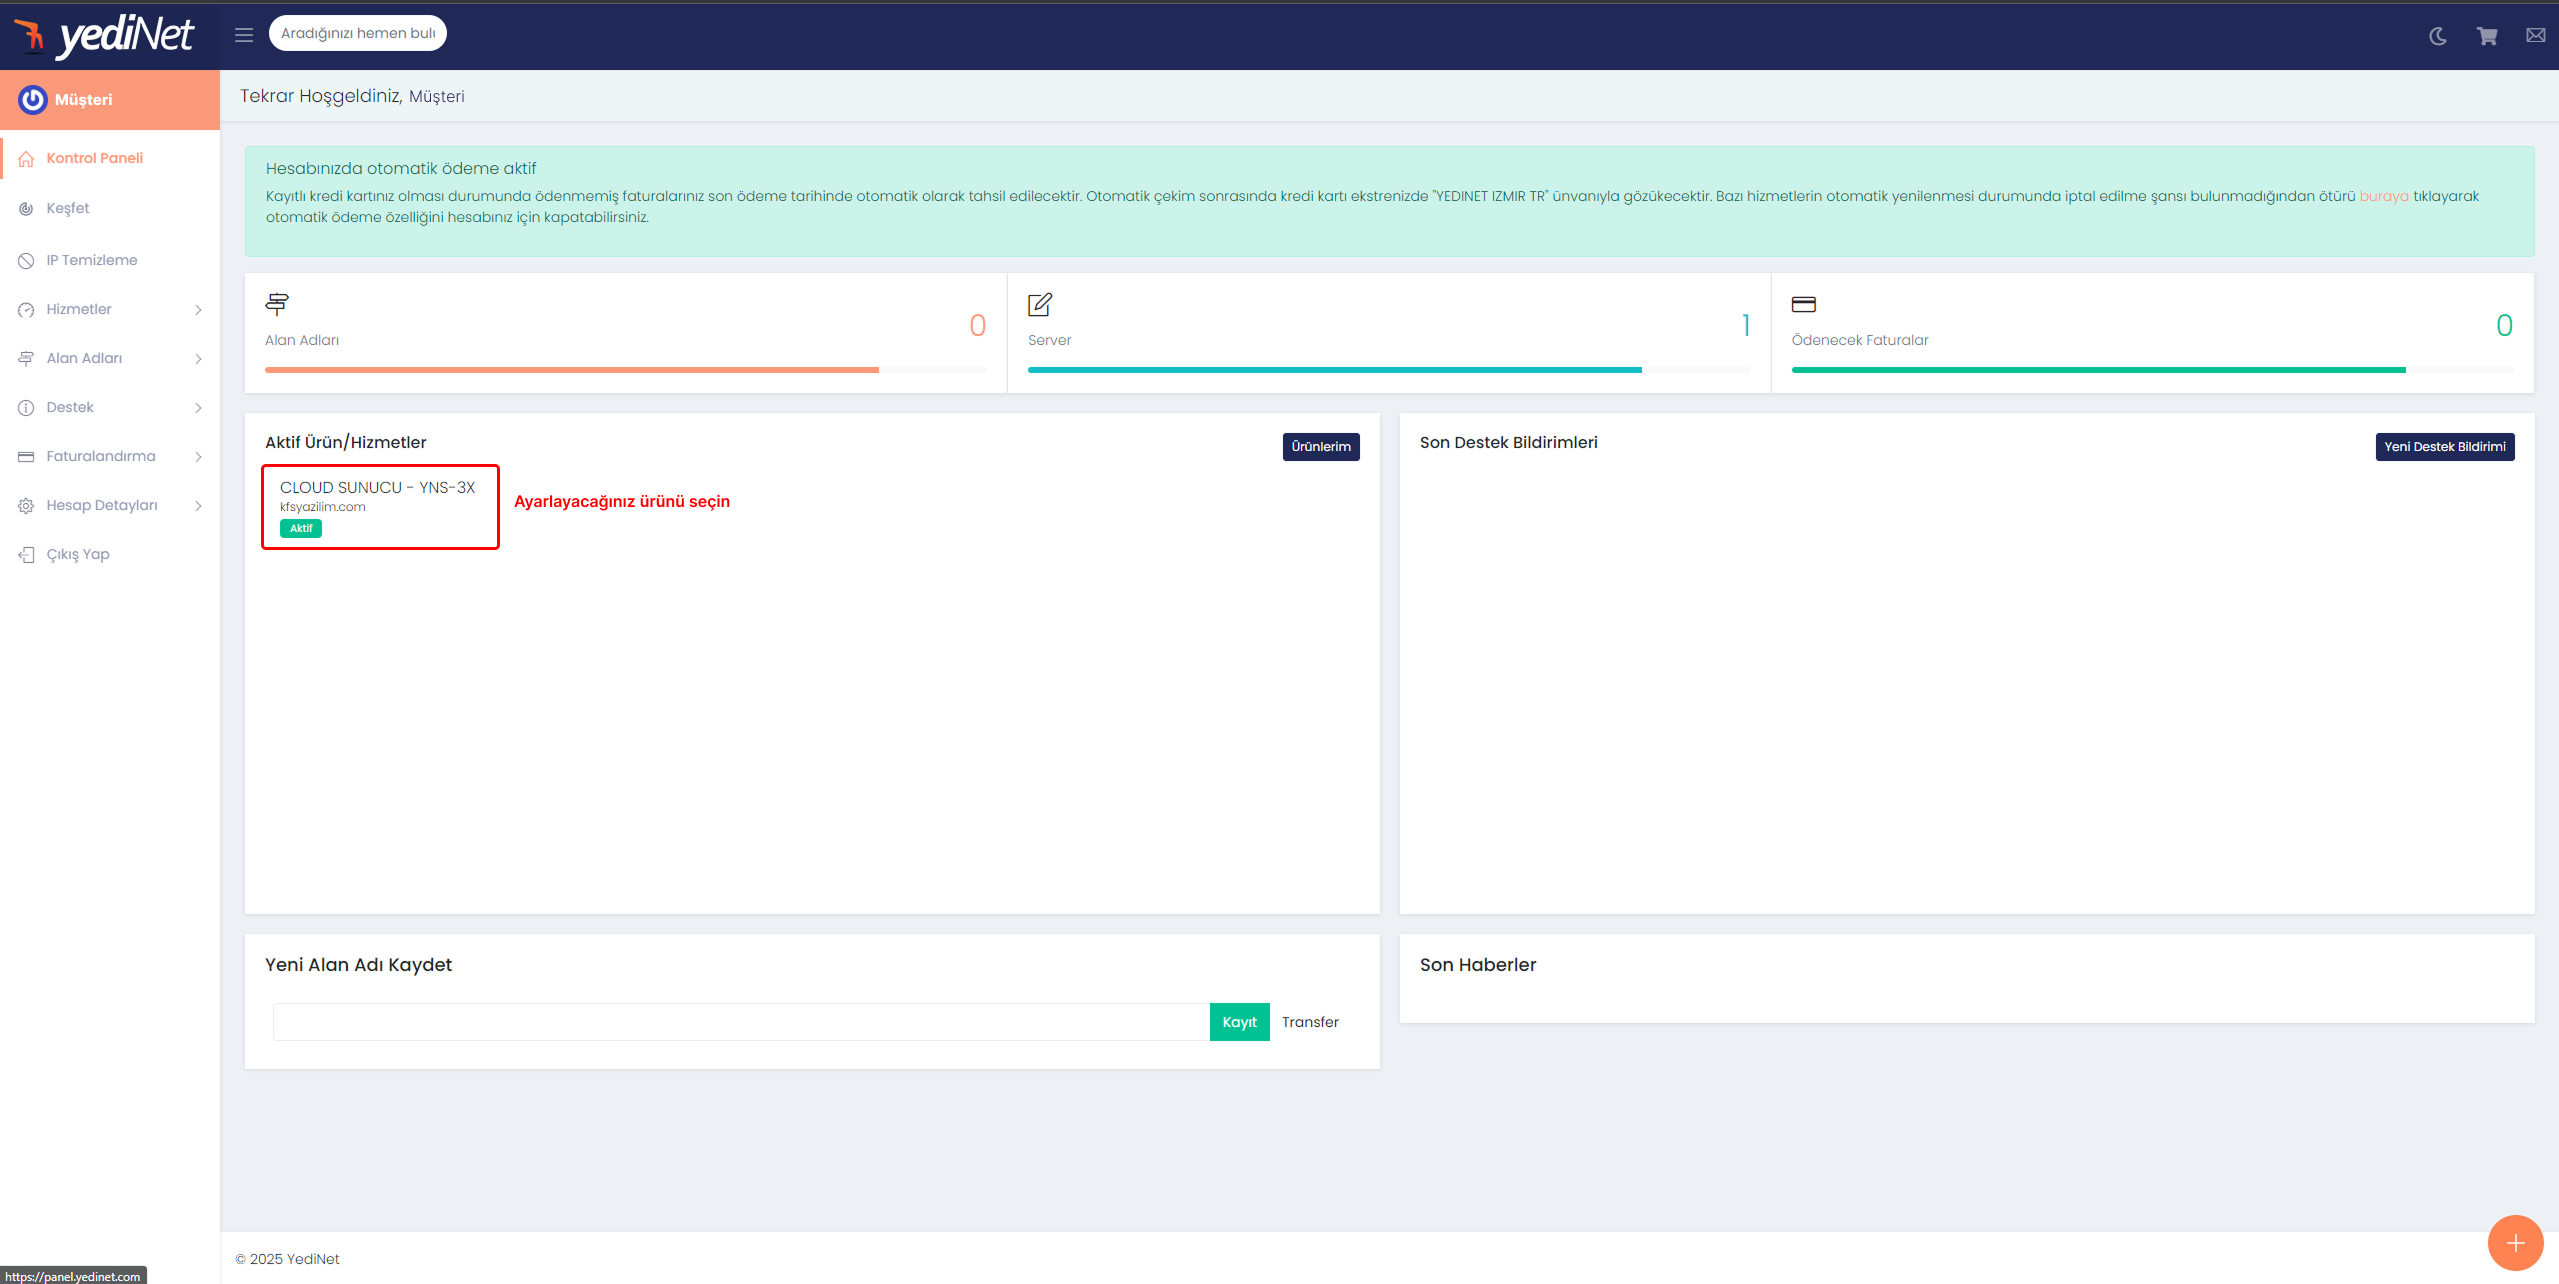
Task: Collapse sidebar with hamburger icon
Action: click(x=244, y=35)
